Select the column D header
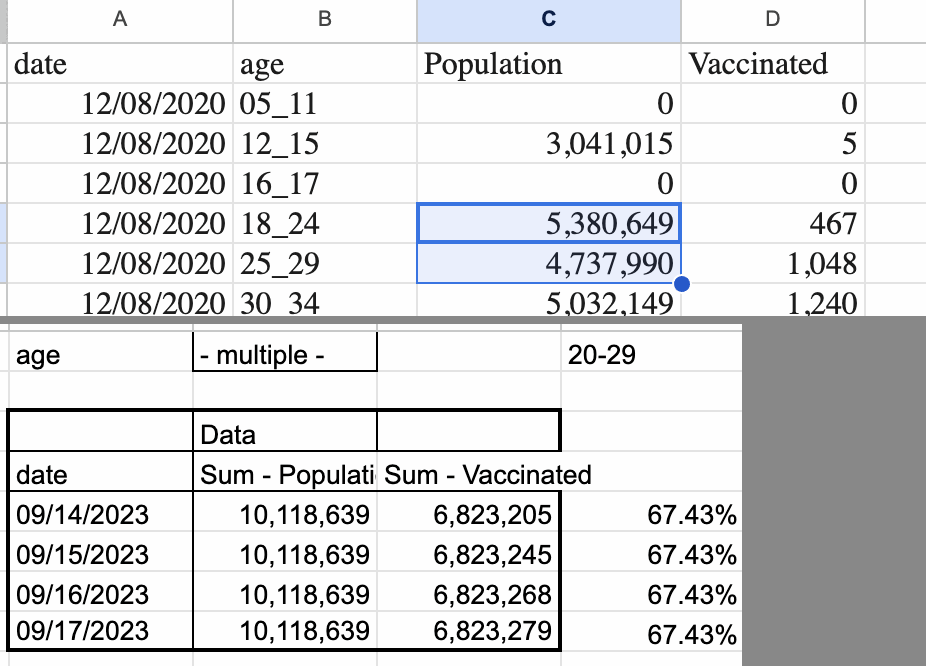The height and width of the screenshot is (666, 926). [x=772, y=19]
